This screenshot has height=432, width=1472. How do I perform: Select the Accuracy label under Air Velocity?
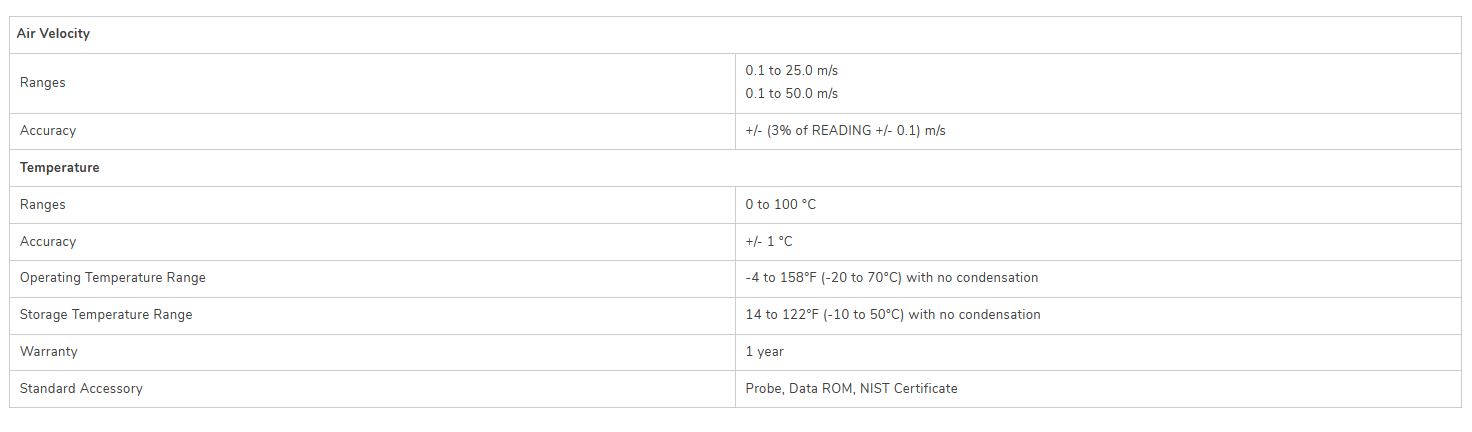[x=47, y=131]
